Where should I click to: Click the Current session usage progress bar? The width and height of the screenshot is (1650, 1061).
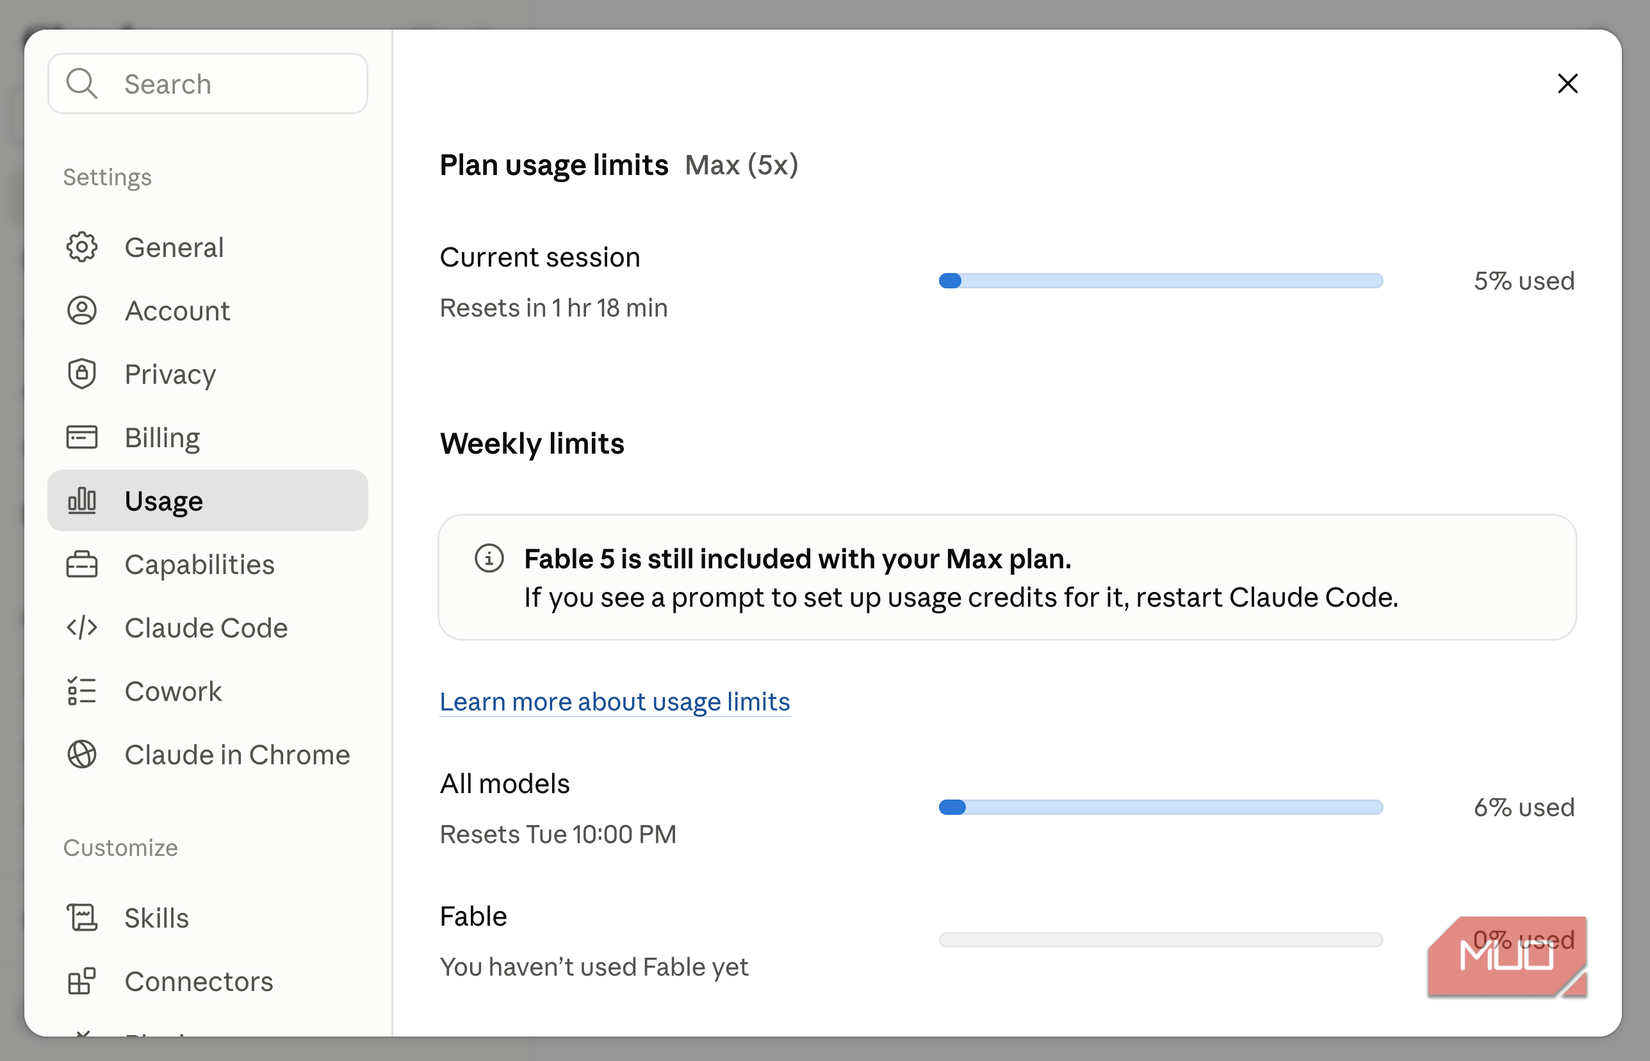pyautogui.click(x=1161, y=281)
